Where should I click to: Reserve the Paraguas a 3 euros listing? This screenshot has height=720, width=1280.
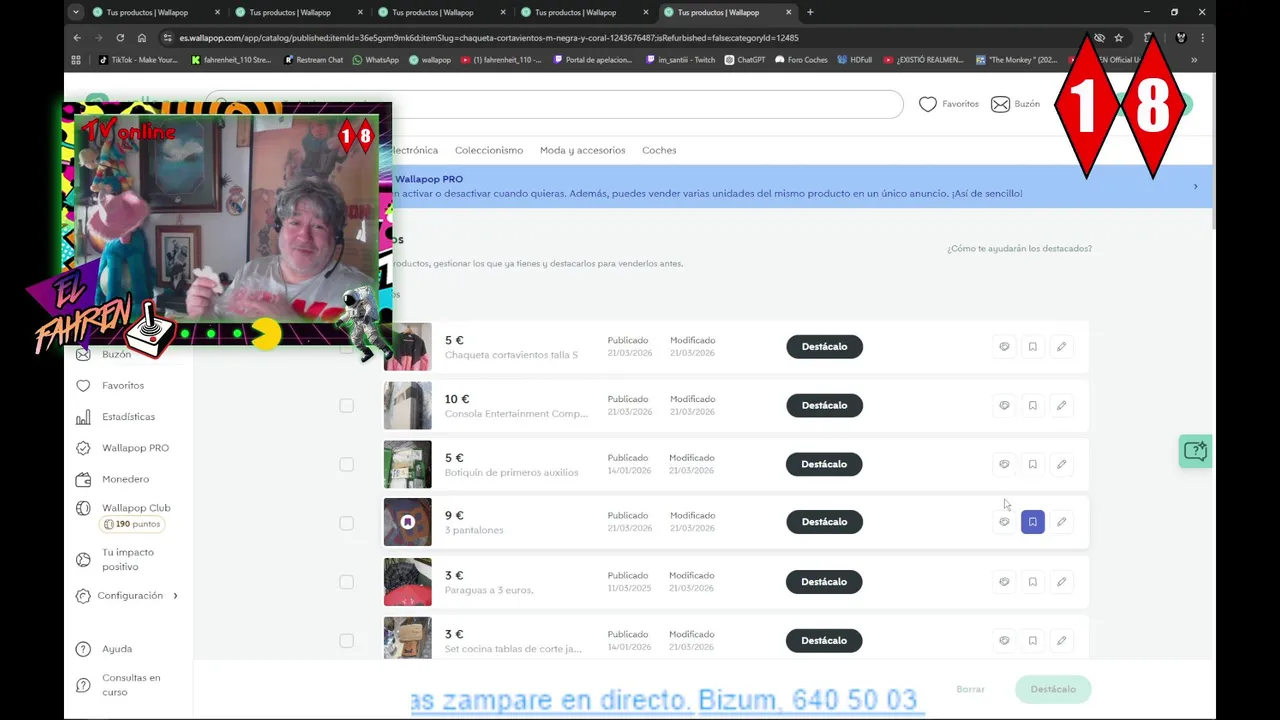(1033, 582)
